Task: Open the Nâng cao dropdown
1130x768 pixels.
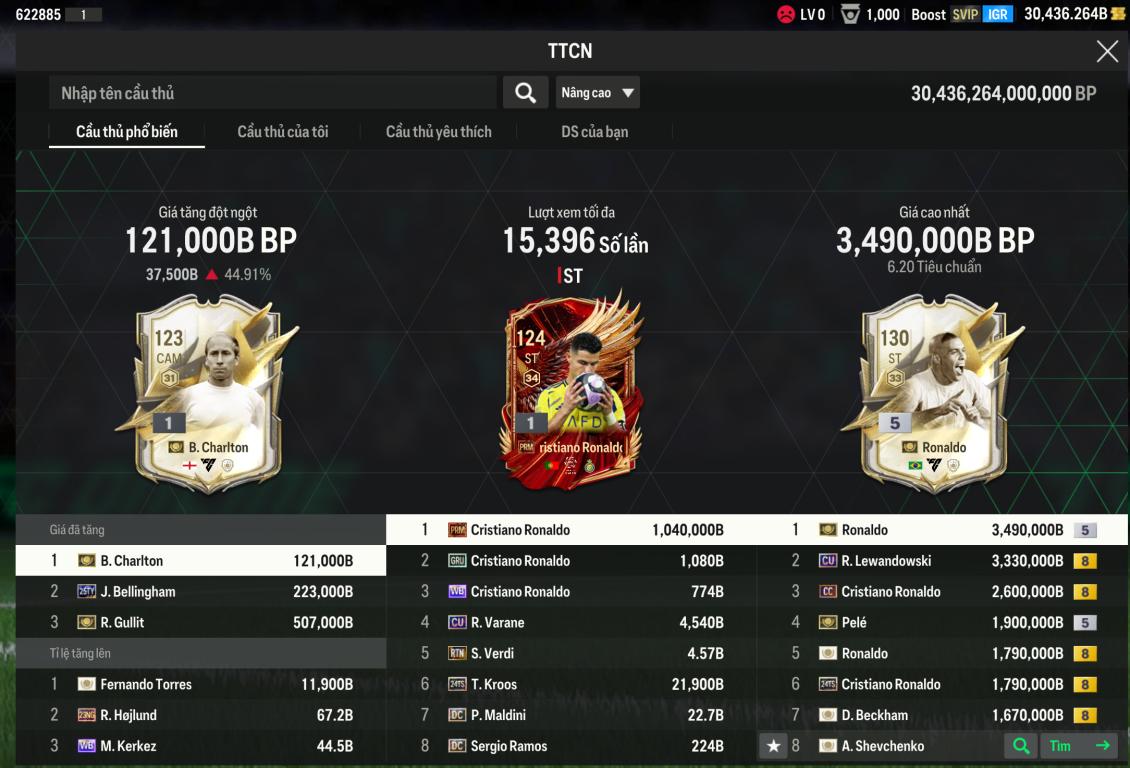Action: (x=597, y=93)
